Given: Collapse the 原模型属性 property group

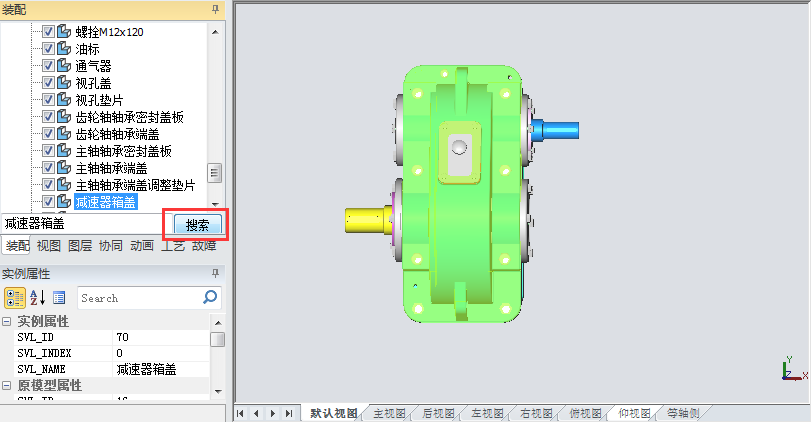Looking at the screenshot, I should 7,386.
